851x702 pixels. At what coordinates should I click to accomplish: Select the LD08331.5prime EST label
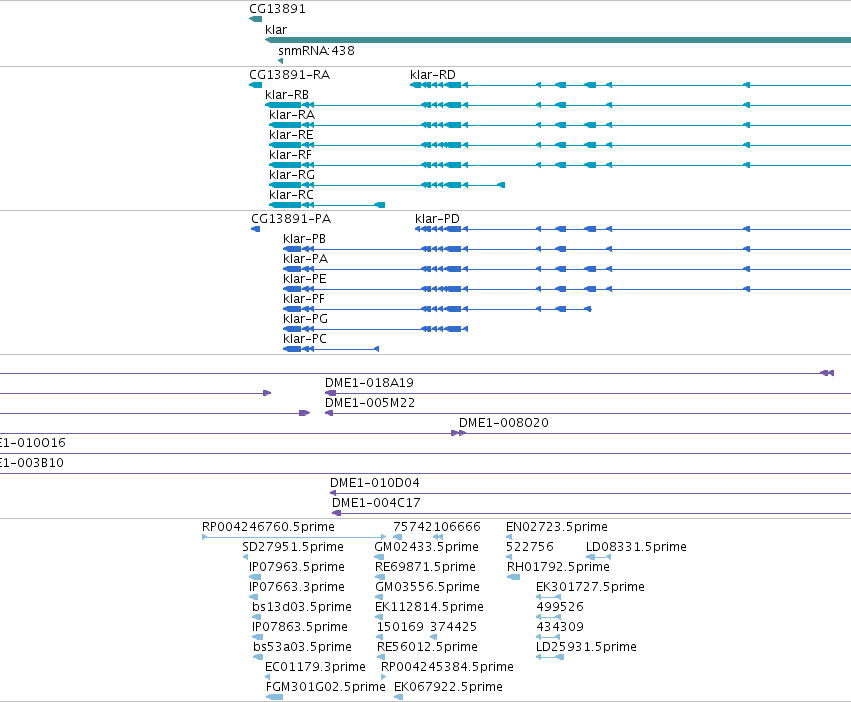tap(636, 547)
